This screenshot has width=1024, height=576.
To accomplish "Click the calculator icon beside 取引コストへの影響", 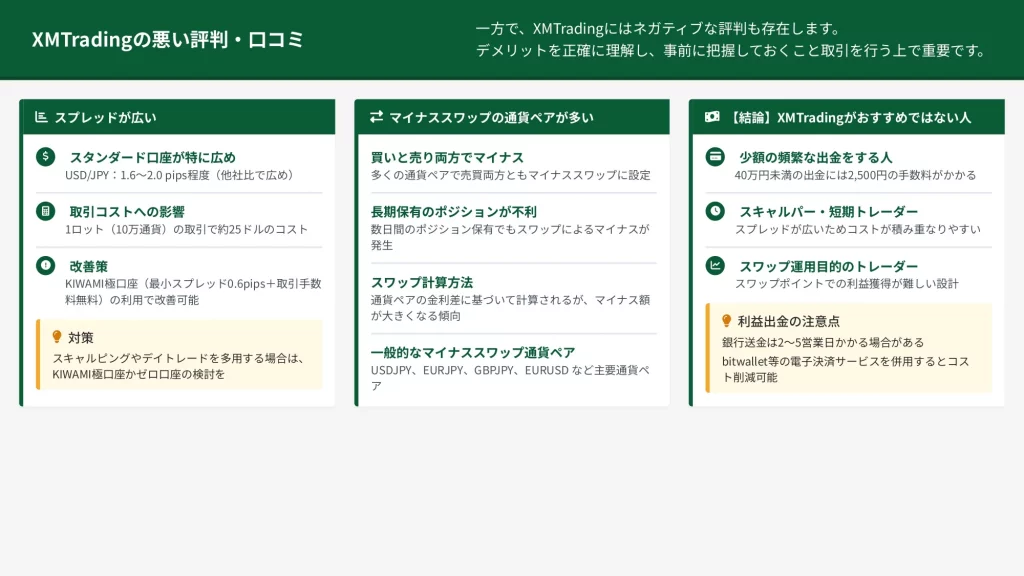I will tap(45, 211).
